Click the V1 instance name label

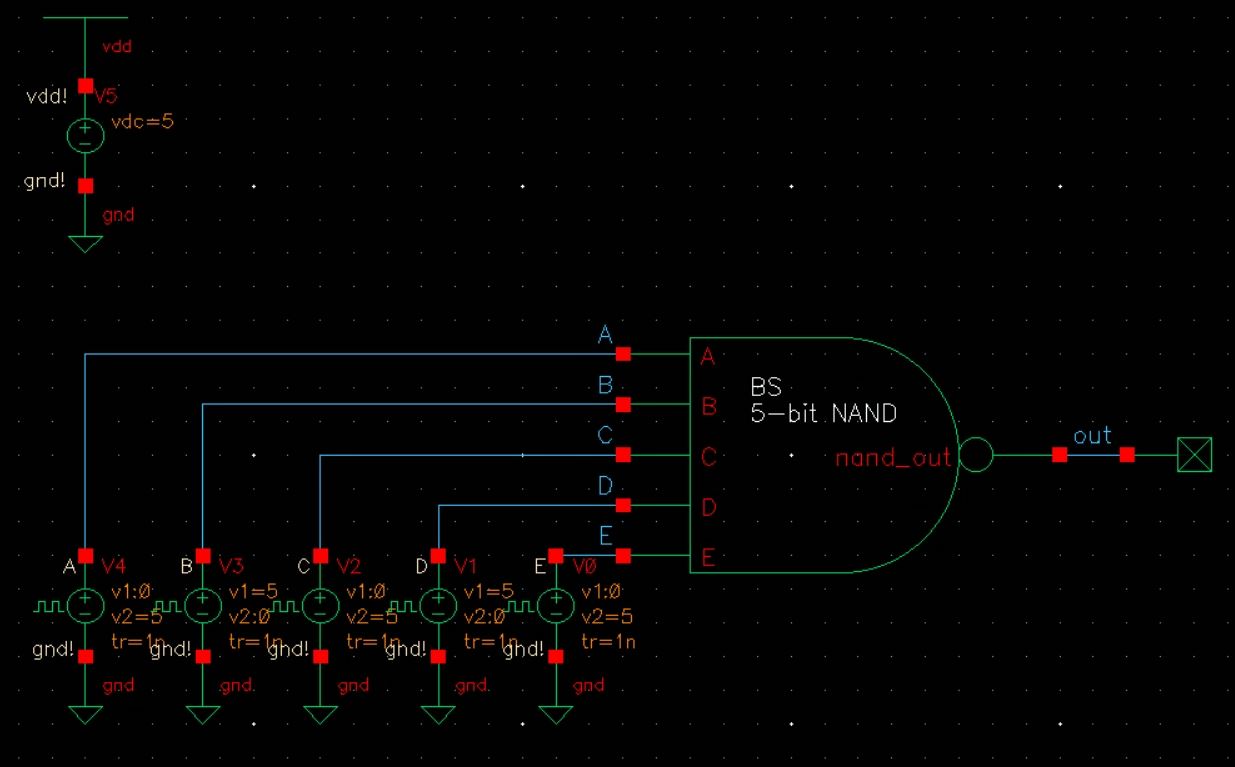465,566
